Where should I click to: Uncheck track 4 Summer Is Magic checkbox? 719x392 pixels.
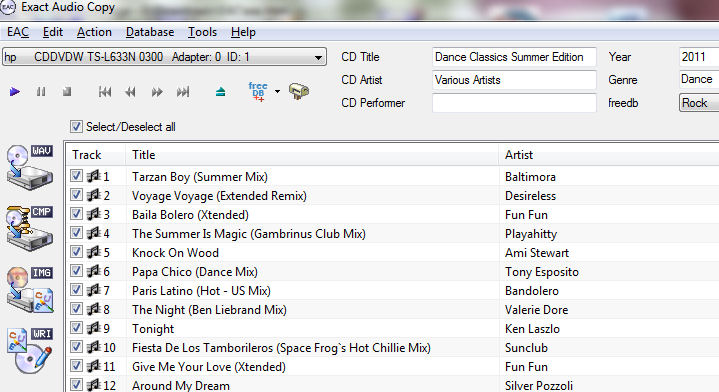coord(76,233)
